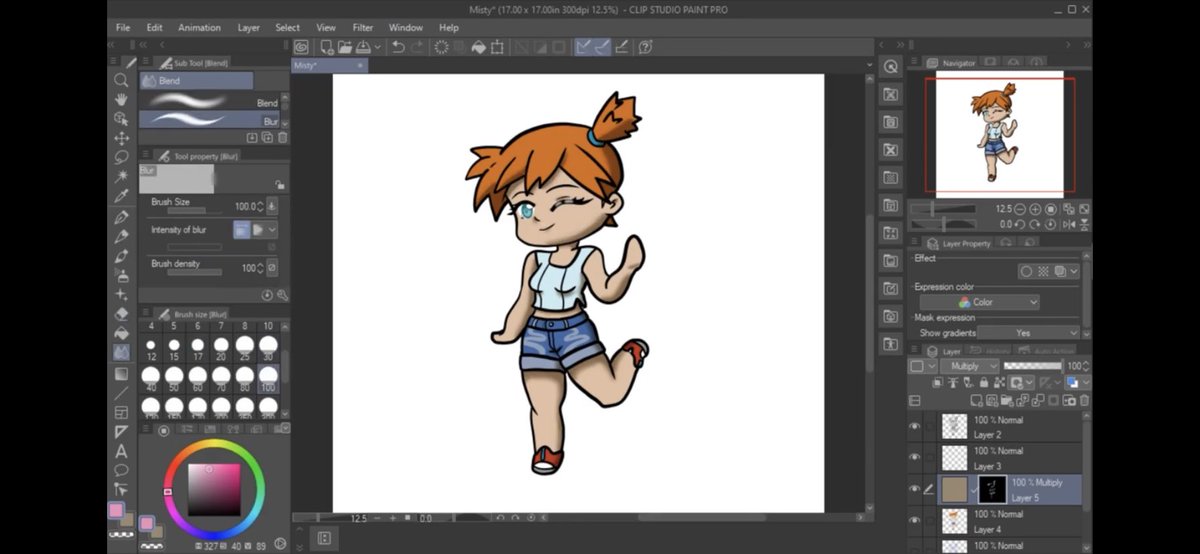The height and width of the screenshot is (554, 1200).
Task: Open the File menu
Action: (123, 27)
